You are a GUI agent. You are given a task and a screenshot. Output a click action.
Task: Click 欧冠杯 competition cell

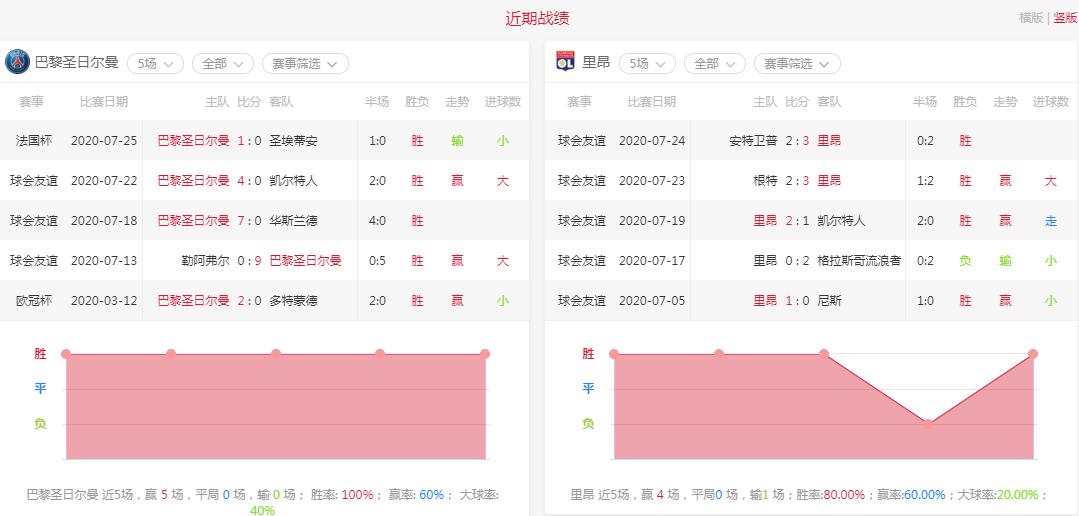[x=34, y=301]
